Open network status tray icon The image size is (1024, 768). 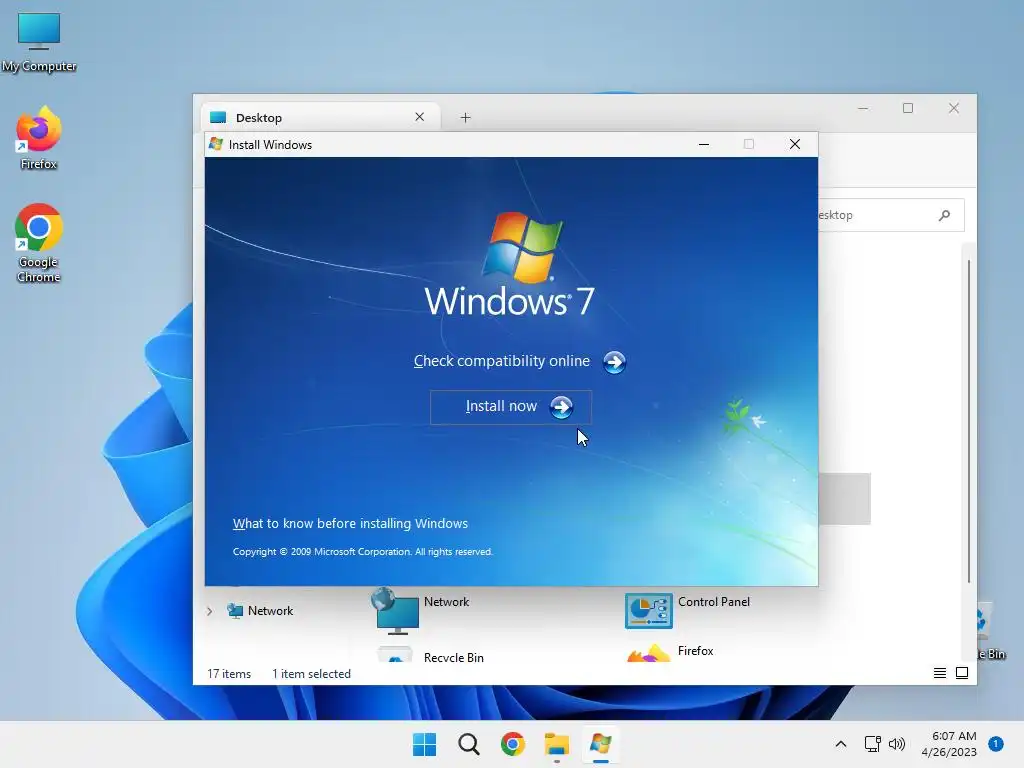coord(872,744)
